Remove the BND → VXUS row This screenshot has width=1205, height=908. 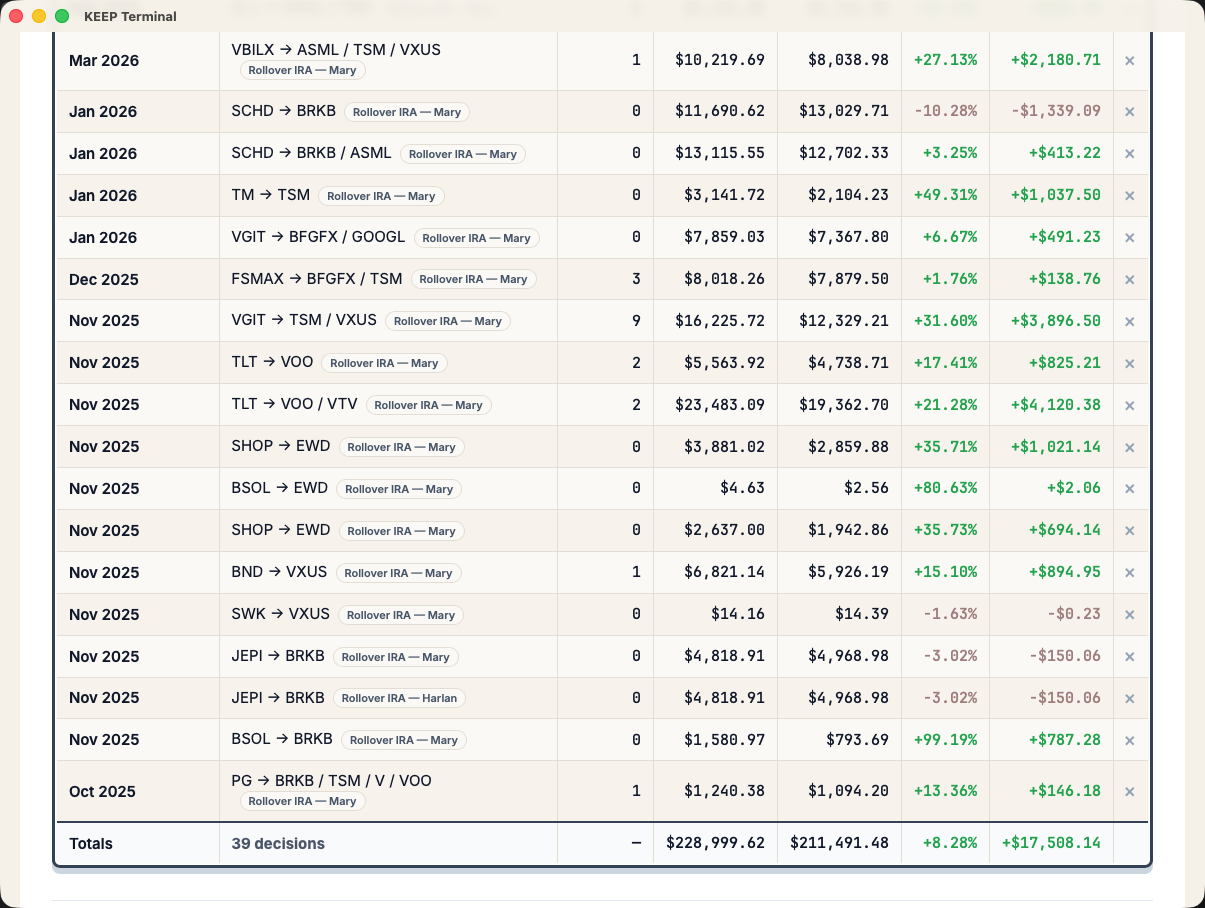pos(1129,573)
